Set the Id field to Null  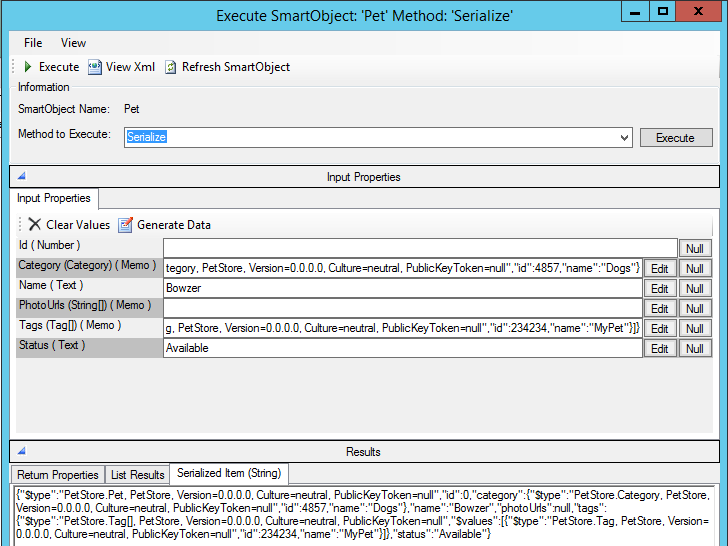pyautogui.click(x=694, y=249)
